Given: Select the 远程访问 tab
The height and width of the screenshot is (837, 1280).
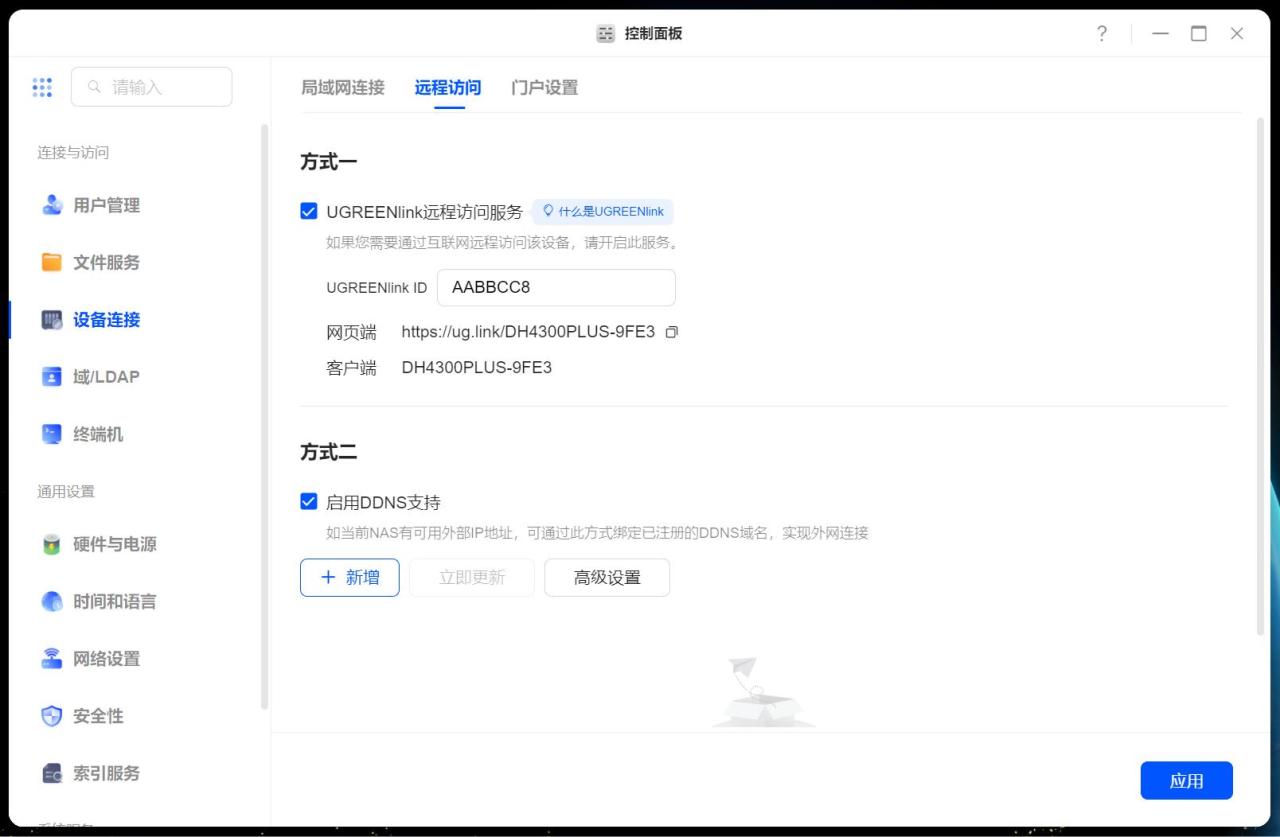Looking at the screenshot, I should pos(448,87).
